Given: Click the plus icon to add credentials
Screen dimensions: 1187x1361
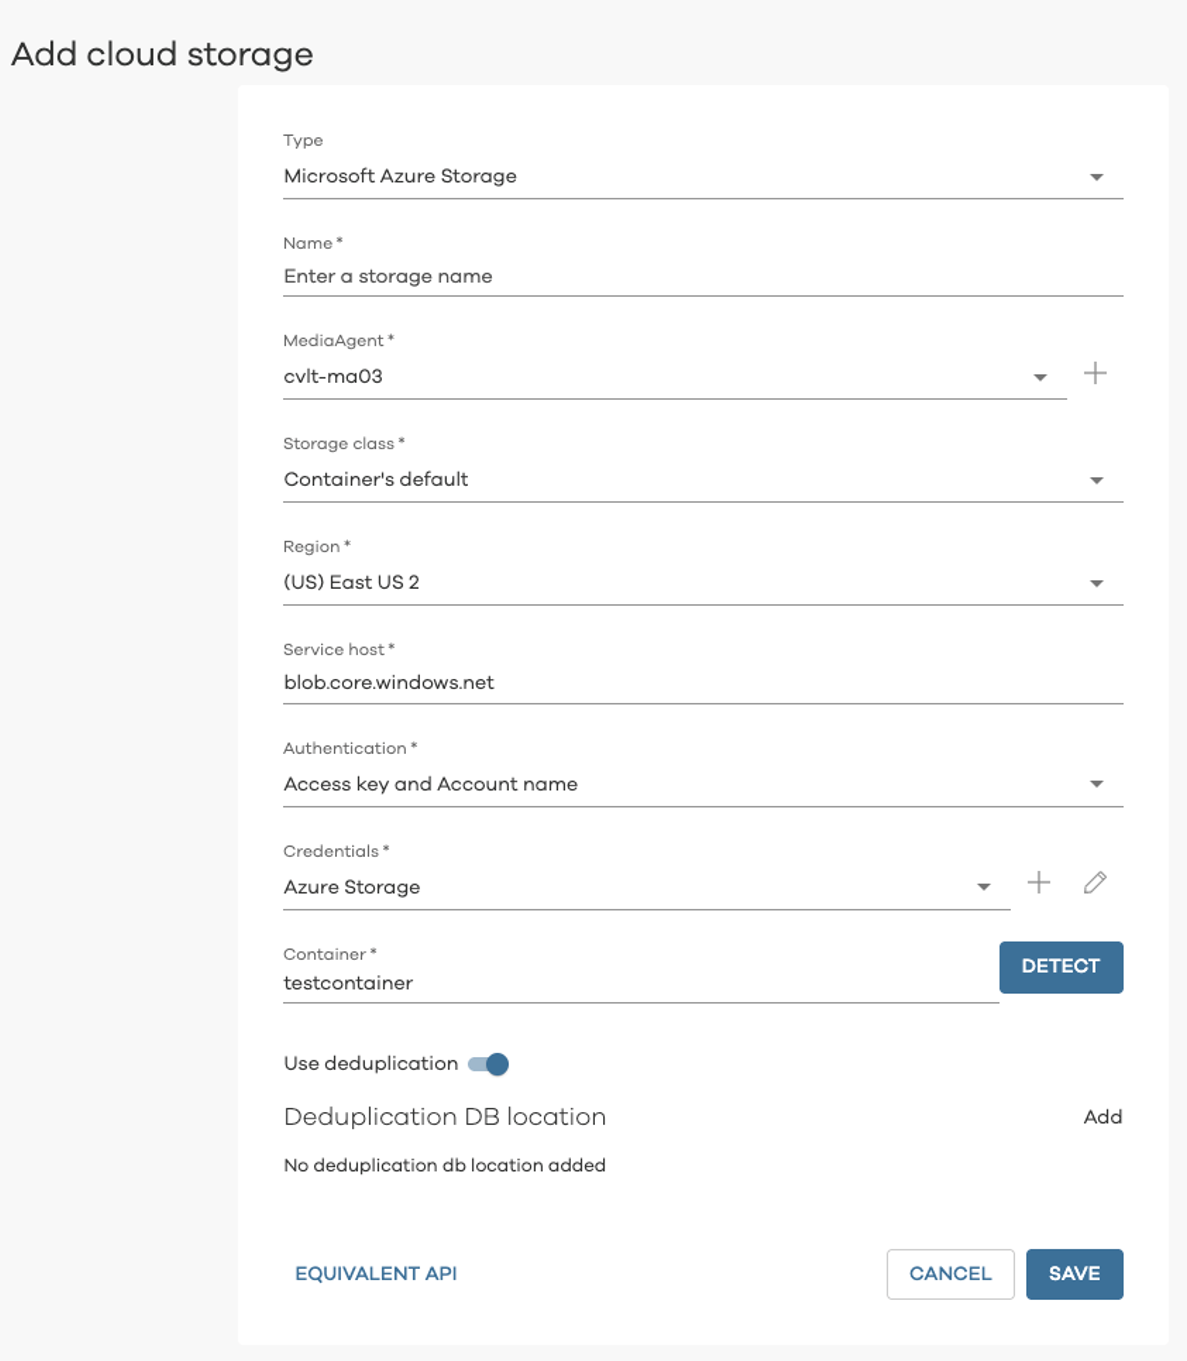Looking at the screenshot, I should click(x=1039, y=882).
